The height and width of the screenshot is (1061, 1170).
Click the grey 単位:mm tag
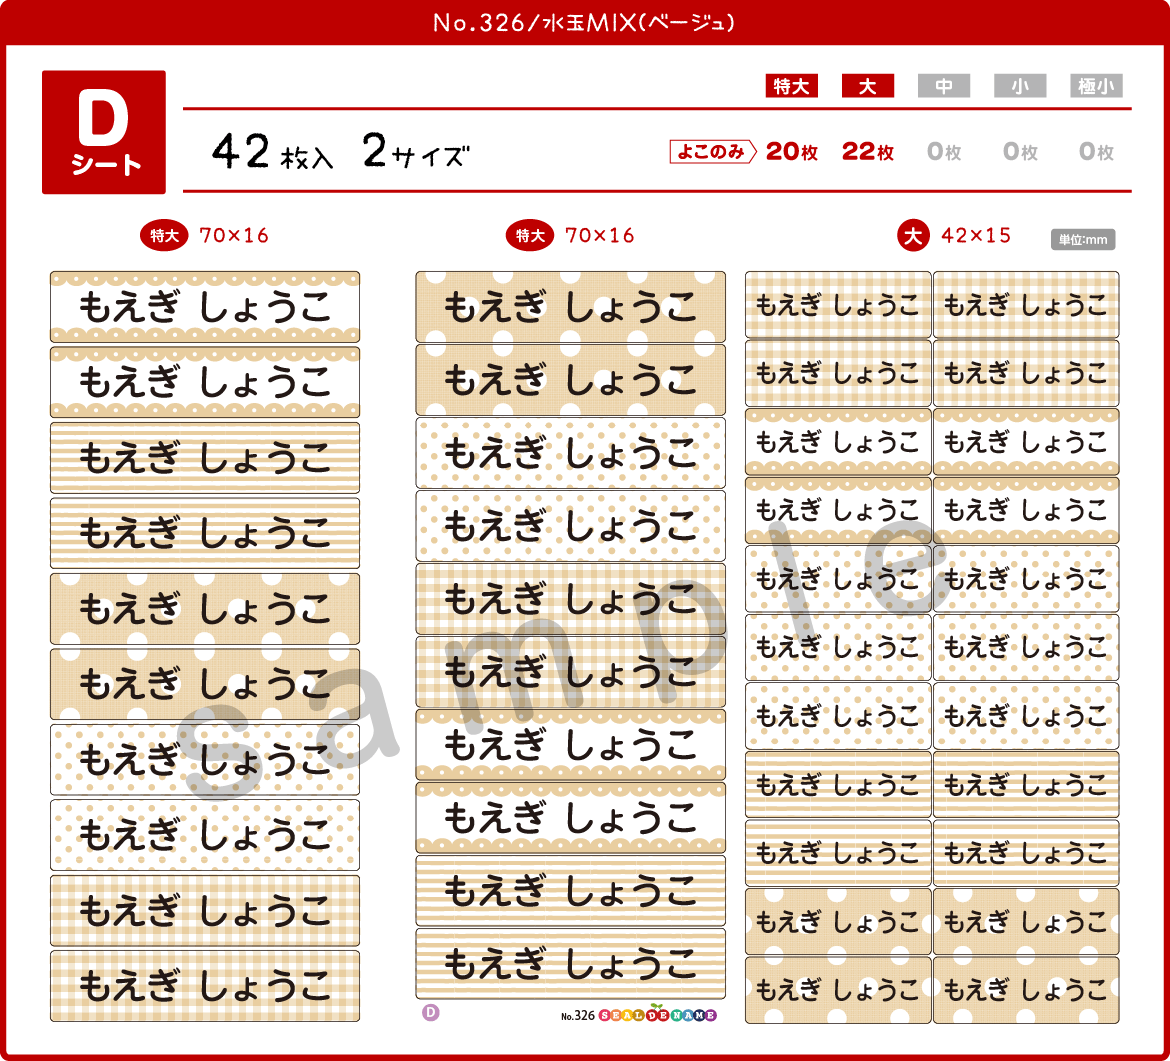[1083, 240]
